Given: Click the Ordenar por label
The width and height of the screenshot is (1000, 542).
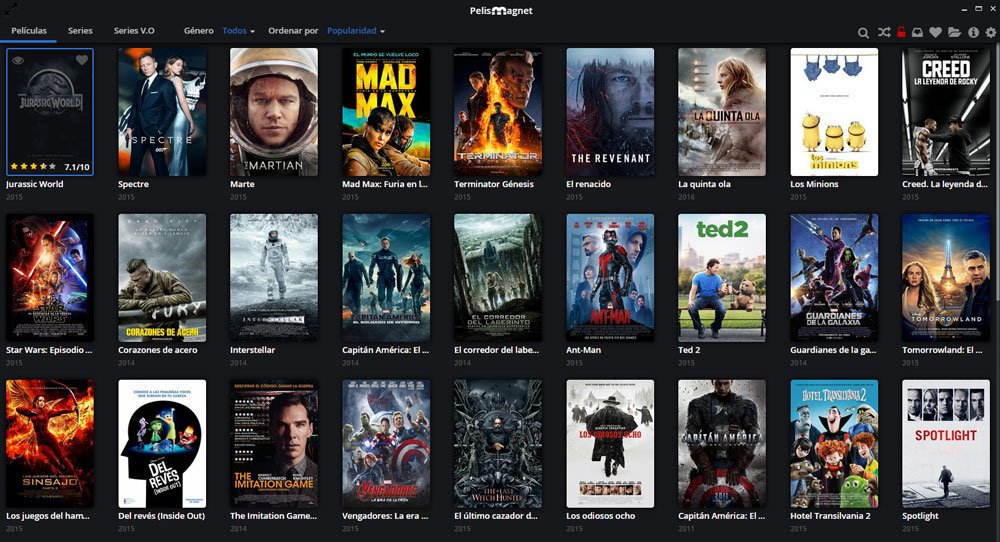Looking at the screenshot, I should (293, 31).
